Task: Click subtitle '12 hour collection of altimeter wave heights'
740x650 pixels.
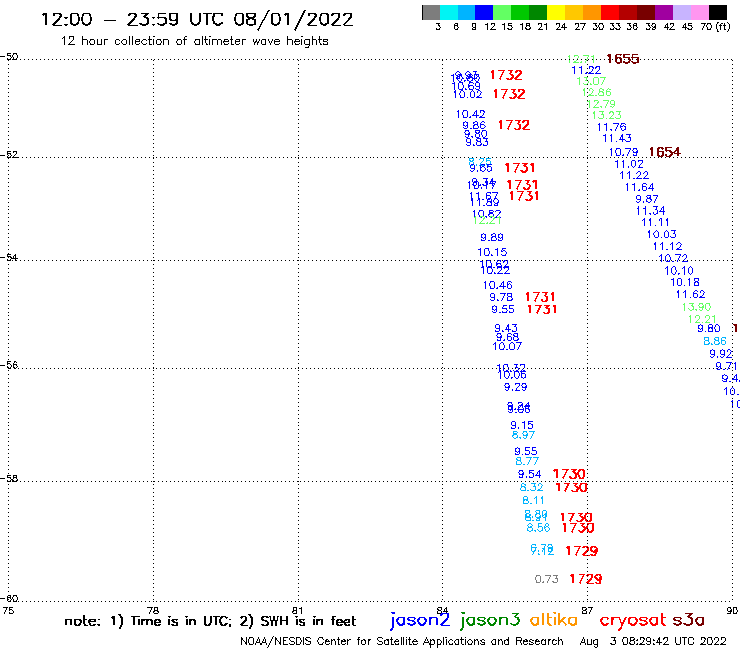Action: pyautogui.click(x=194, y=41)
